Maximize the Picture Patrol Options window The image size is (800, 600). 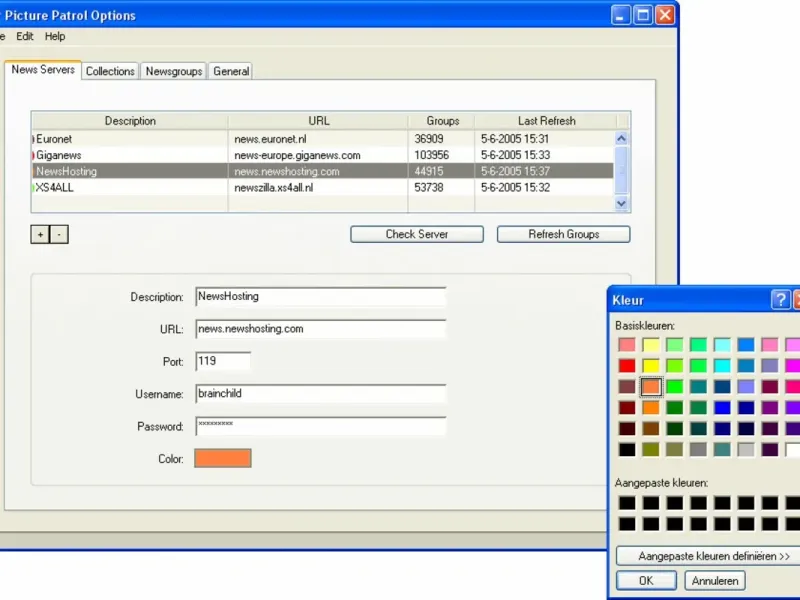tap(643, 15)
